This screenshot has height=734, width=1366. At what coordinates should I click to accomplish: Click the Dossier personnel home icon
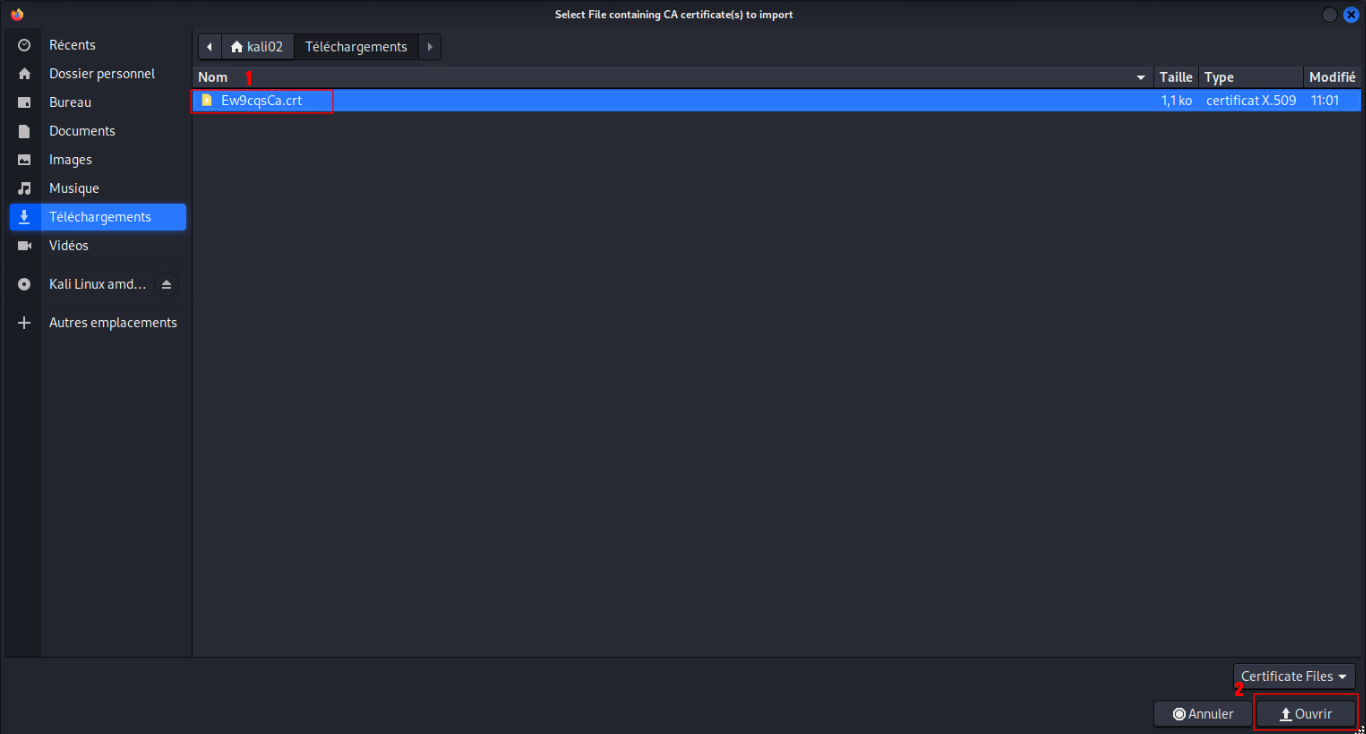(25, 74)
